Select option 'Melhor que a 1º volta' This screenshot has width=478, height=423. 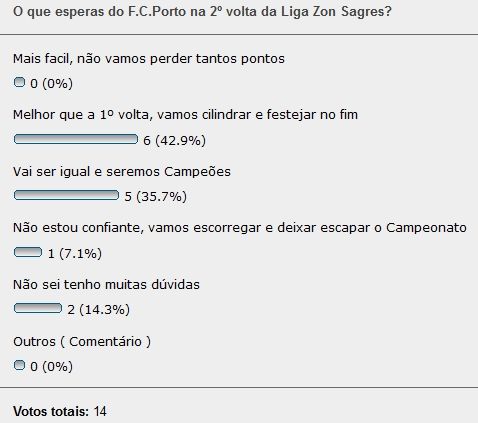click(185, 115)
